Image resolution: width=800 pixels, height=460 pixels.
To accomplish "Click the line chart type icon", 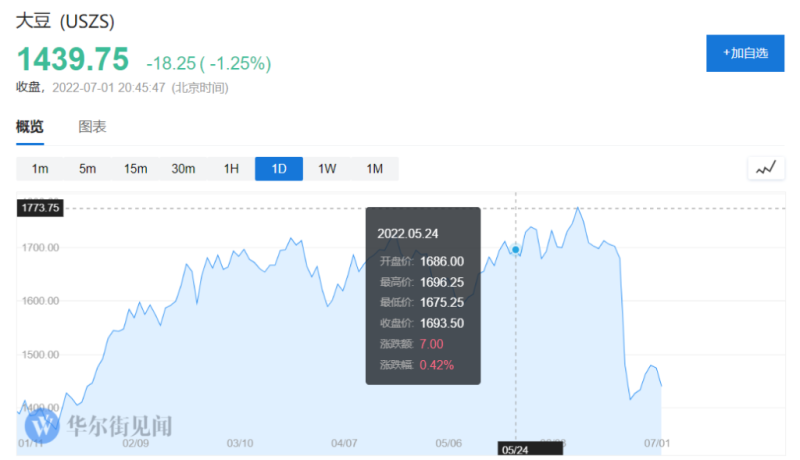I will click(x=766, y=168).
